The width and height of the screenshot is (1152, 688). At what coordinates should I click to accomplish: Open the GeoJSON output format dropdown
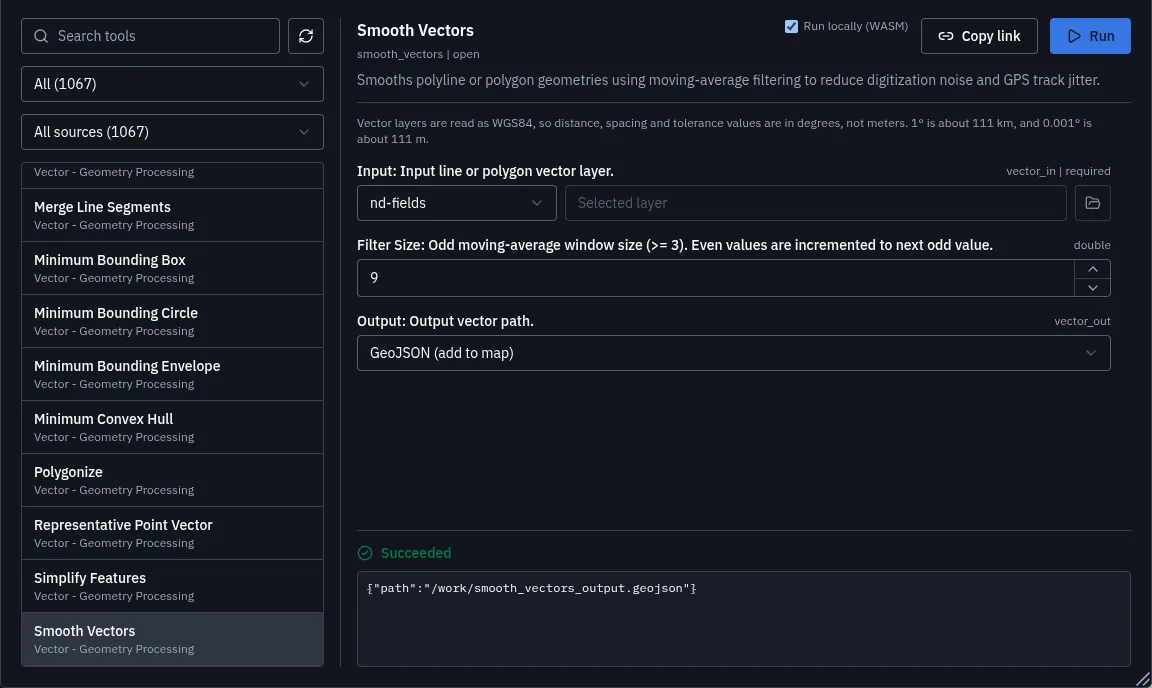tap(733, 353)
